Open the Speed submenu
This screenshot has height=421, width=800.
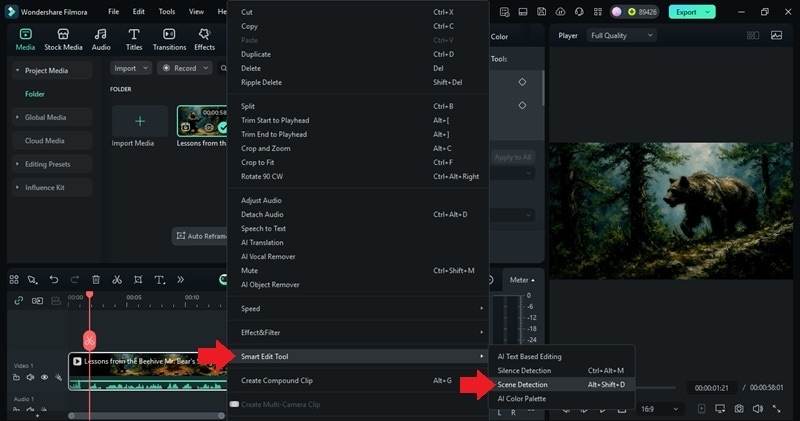(x=358, y=308)
